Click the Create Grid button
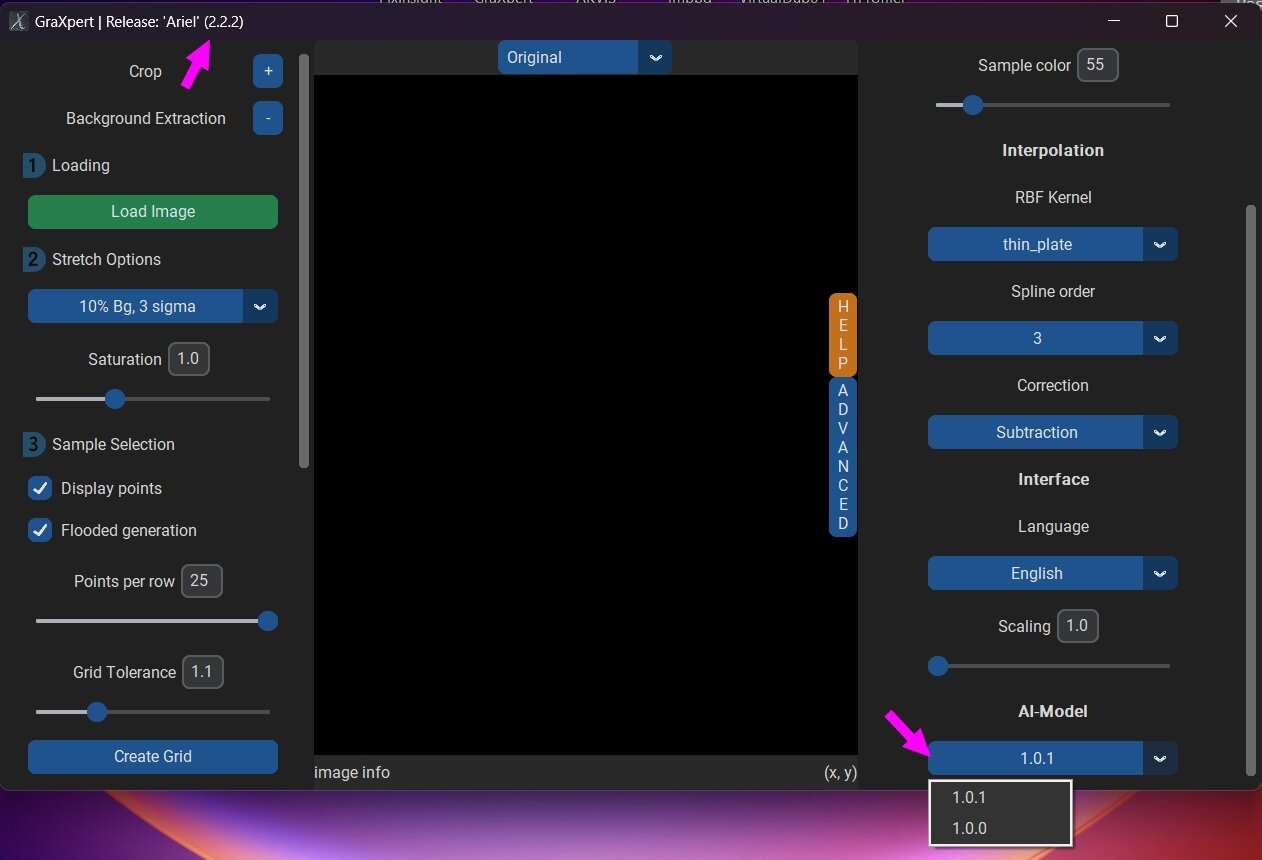 tap(153, 757)
